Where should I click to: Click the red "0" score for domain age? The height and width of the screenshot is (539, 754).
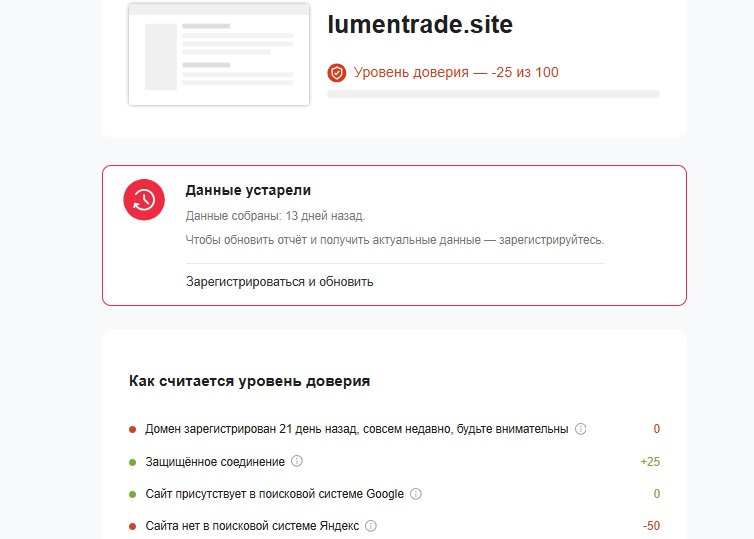click(x=656, y=429)
